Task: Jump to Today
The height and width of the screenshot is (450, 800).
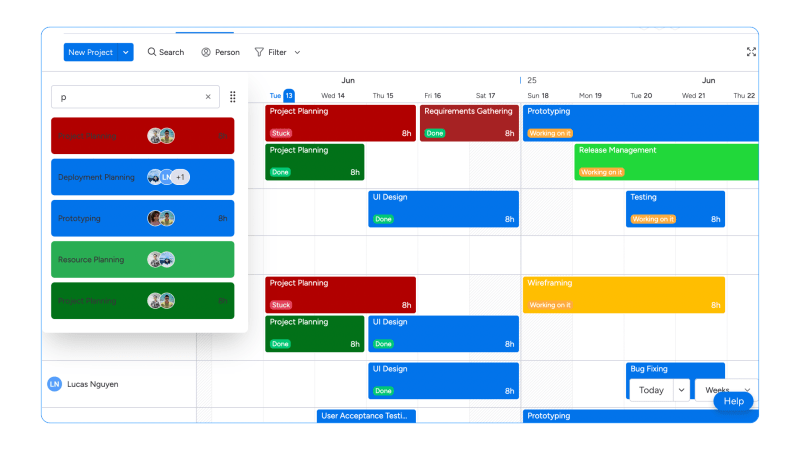Action: 652,390
